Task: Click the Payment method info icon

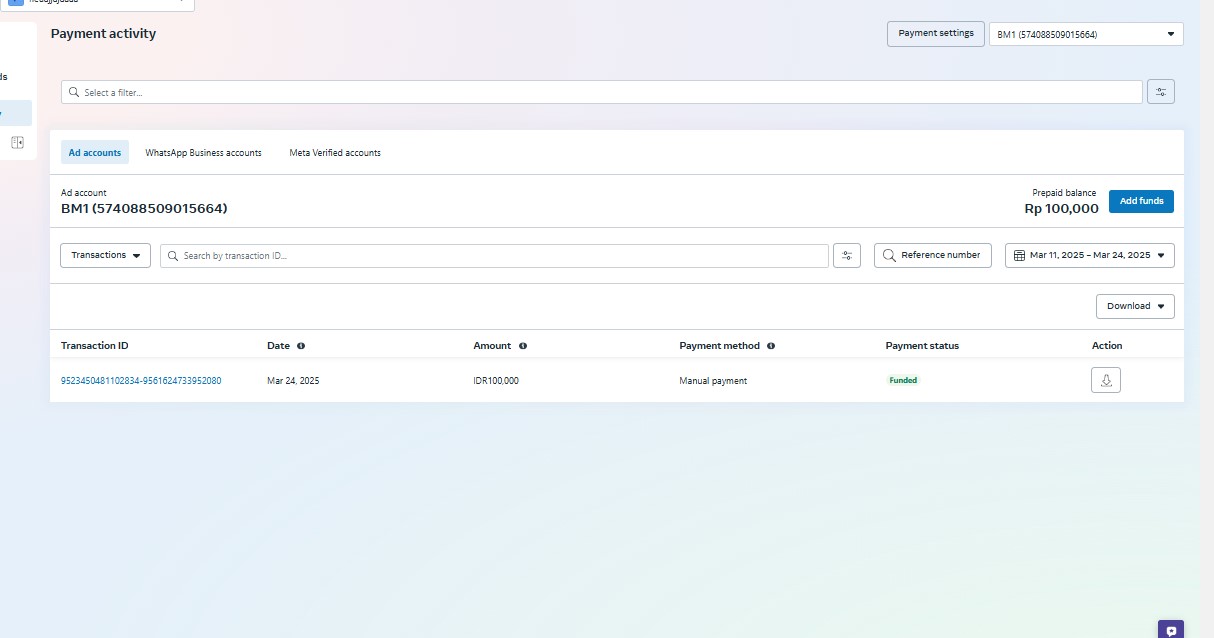Action: coord(771,346)
